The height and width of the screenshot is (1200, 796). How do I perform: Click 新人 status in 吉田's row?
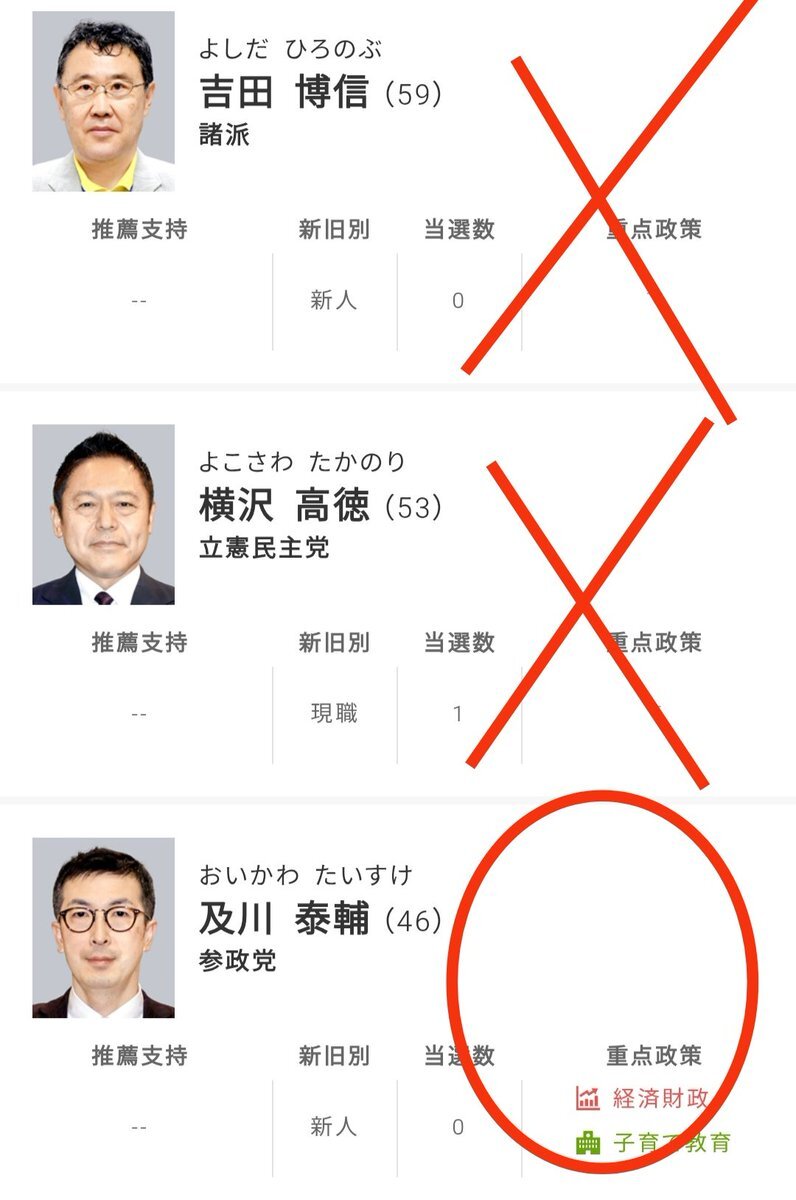tap(334, 300)
